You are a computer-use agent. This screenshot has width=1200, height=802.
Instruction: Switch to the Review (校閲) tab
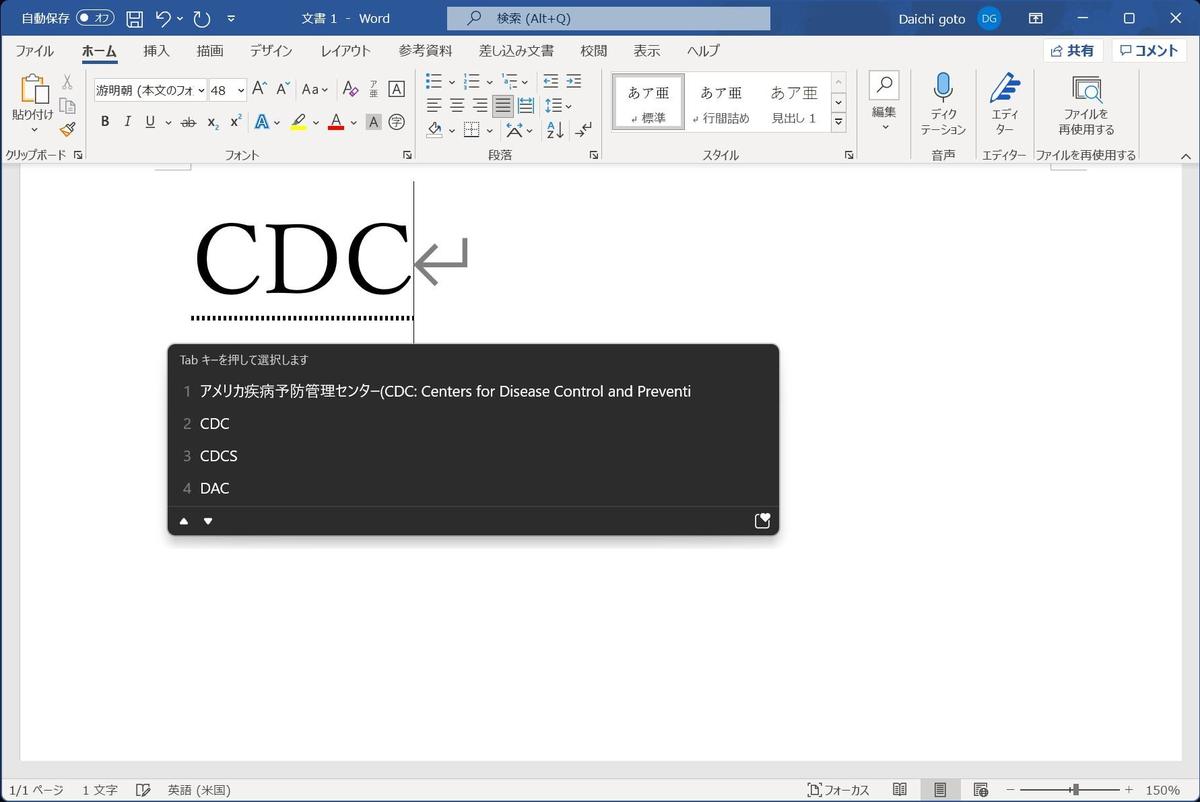point(593,51)
